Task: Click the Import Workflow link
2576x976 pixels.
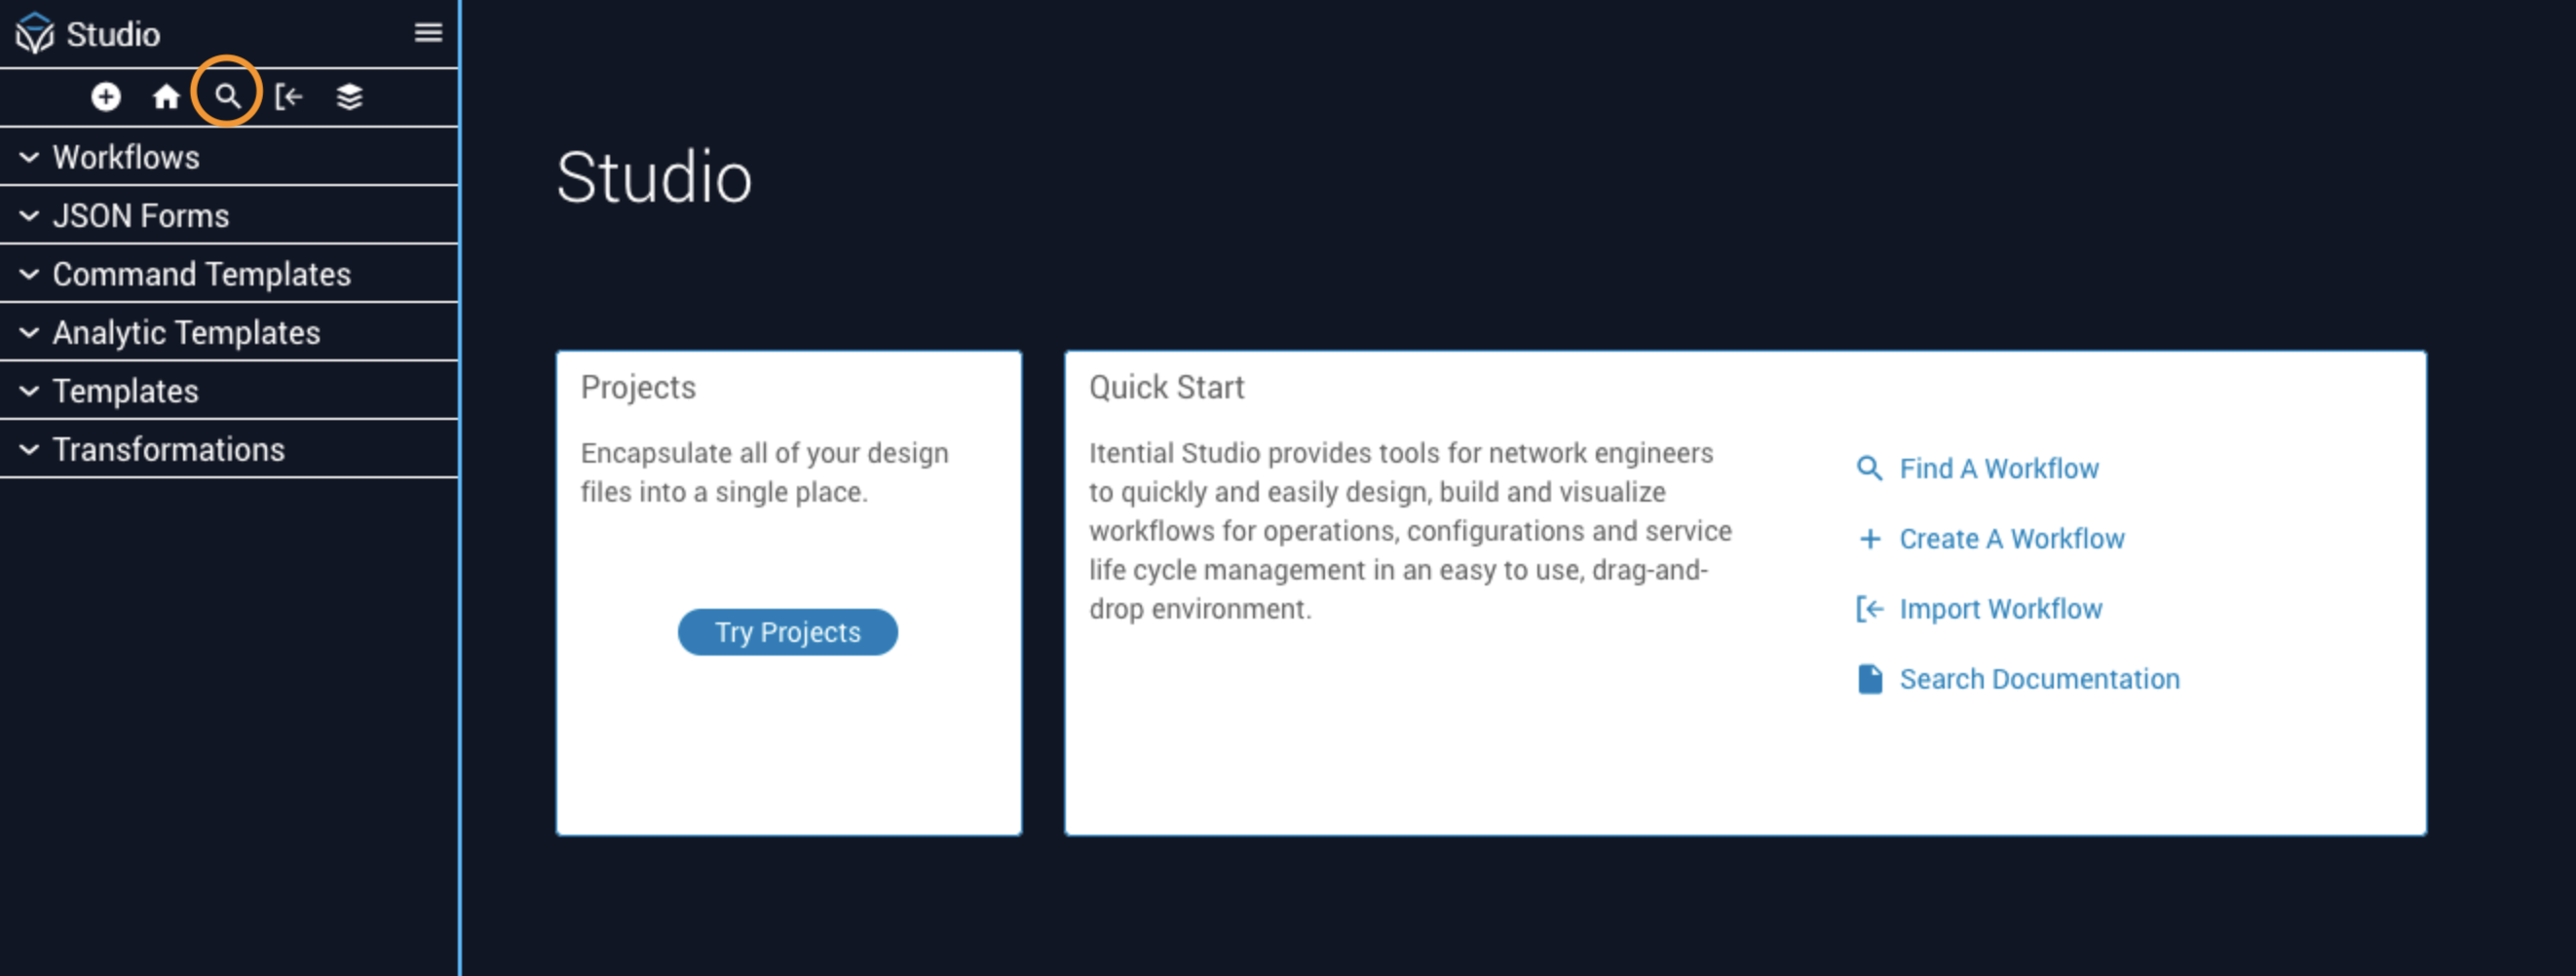Action: coord(2000,609)
